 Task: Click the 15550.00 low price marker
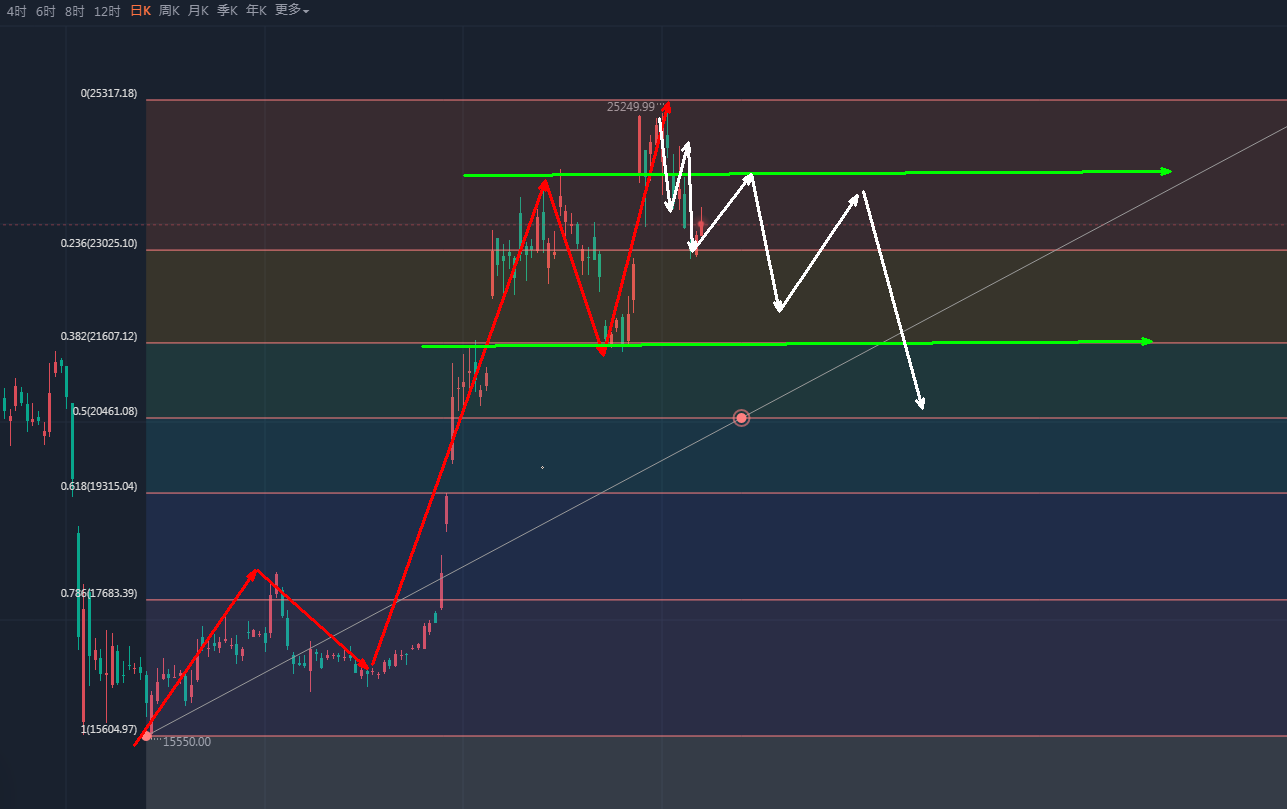click(187, 742)
